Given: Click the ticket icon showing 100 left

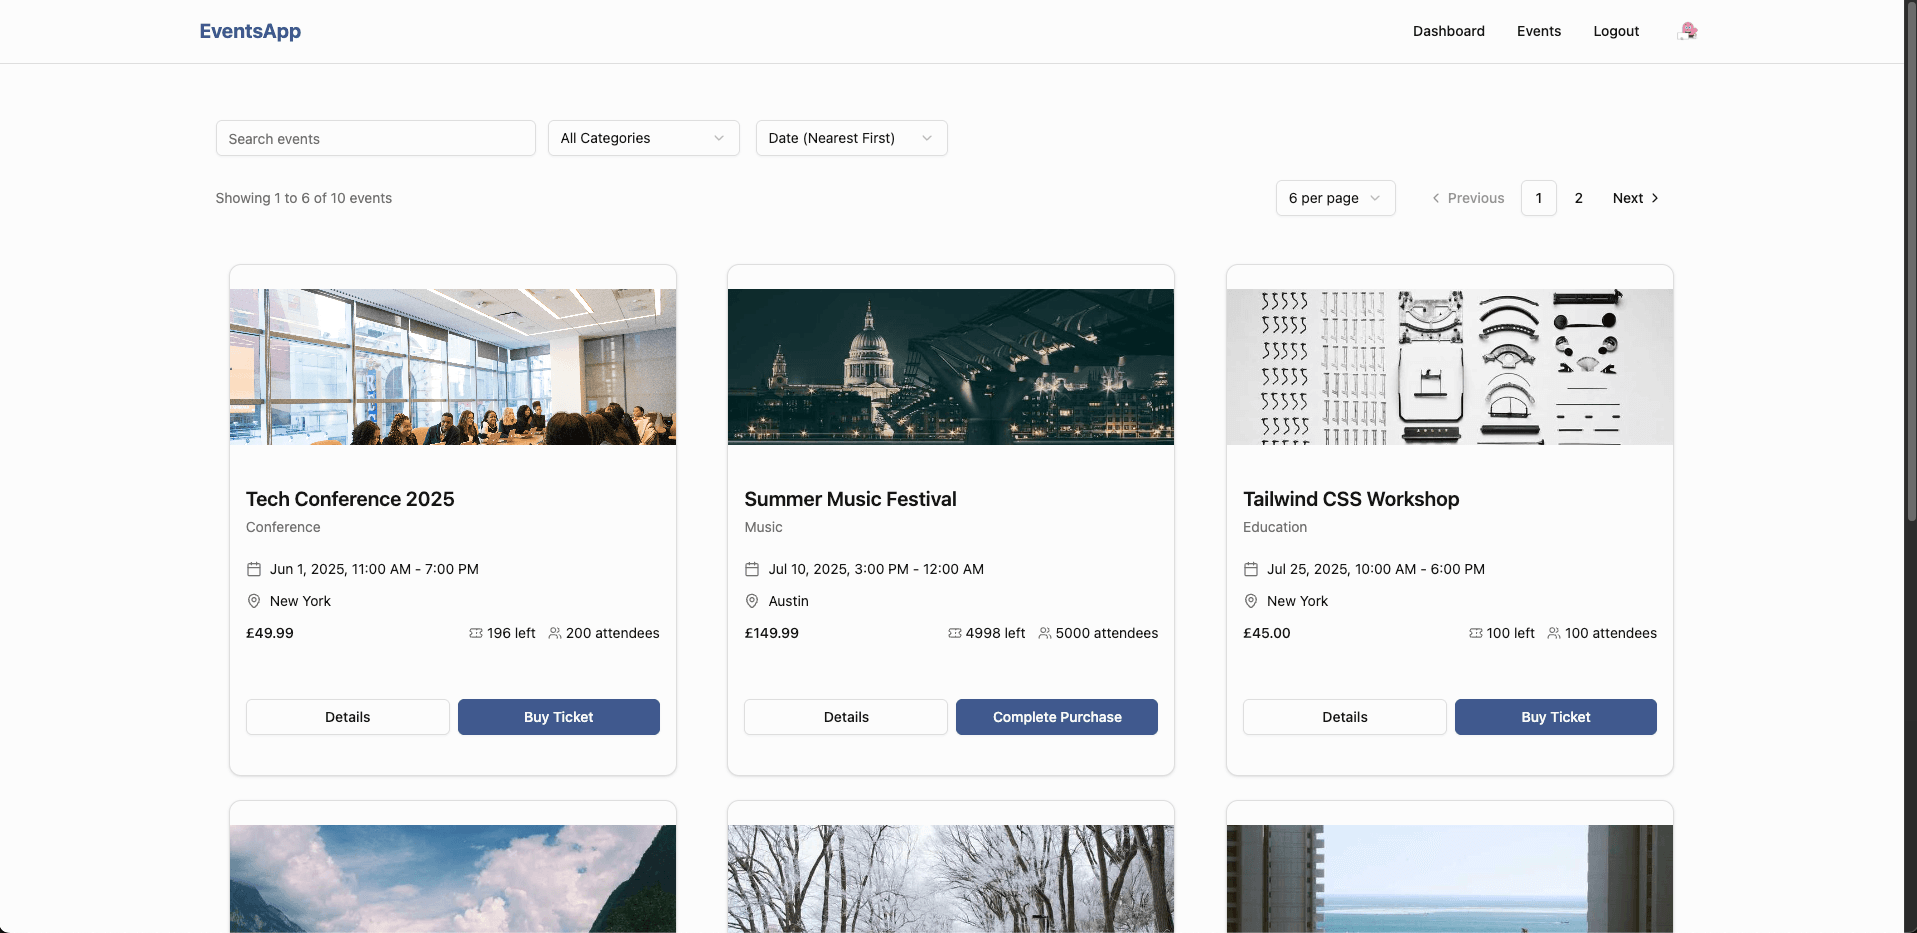Looking at the screenshot, I should [x=1475, y=633].
